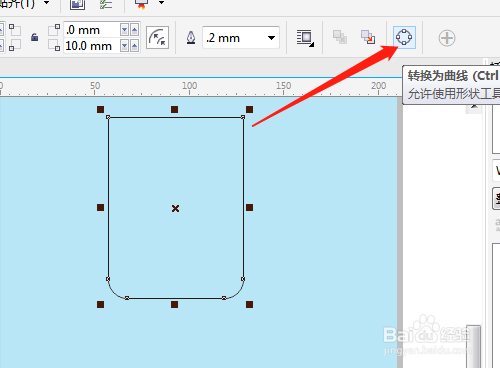
Task: Click the bottom-right corner radius icon
Action: (54, 45)
